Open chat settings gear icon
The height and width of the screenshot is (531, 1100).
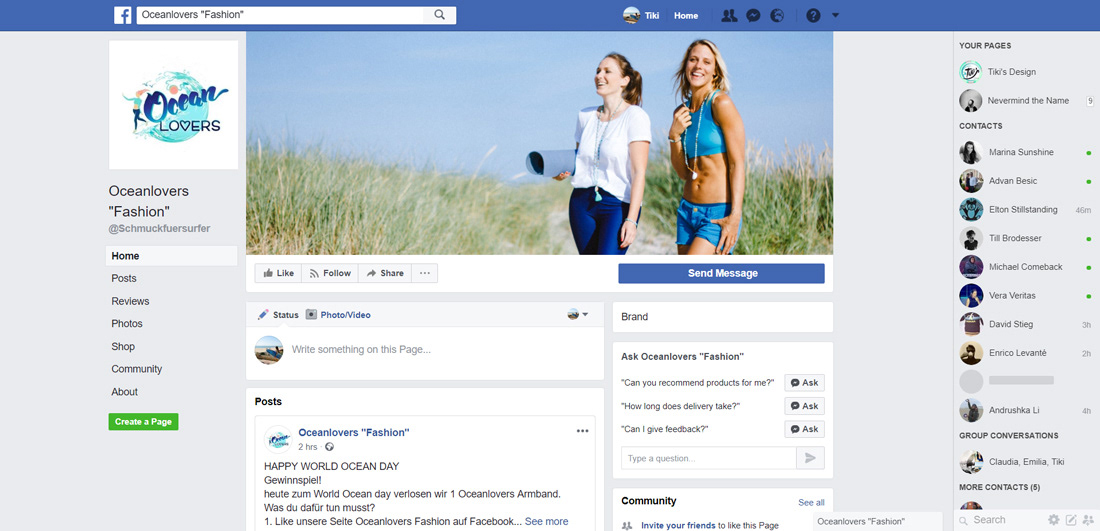click(1053, 520)
